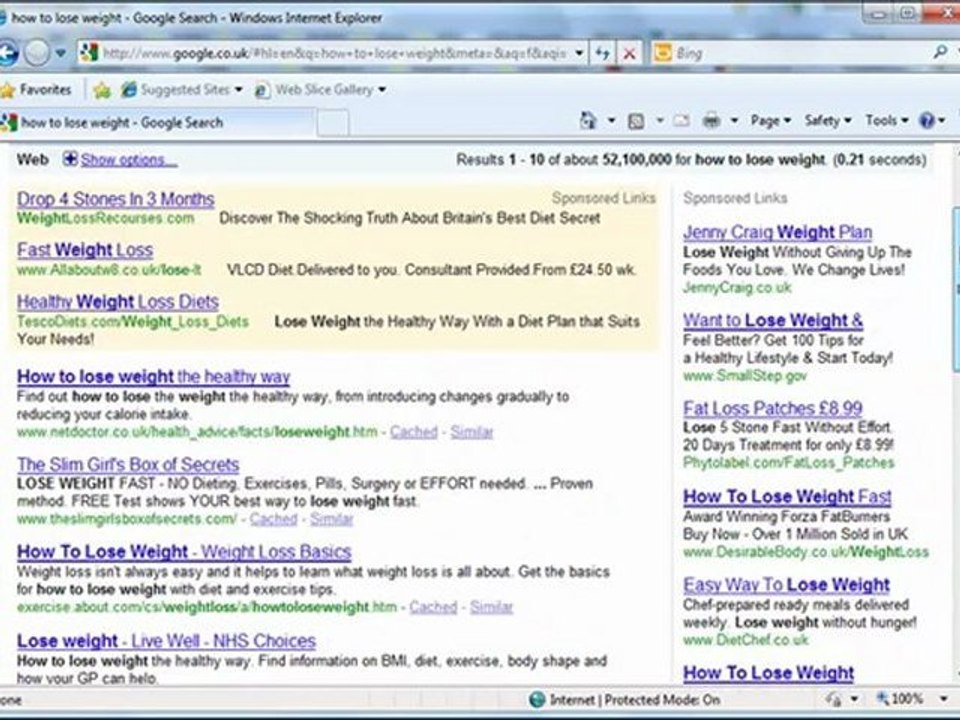Click the plus icon beside Show options
The height and width of the screenshot is (720, 960).
coord(70,159)
